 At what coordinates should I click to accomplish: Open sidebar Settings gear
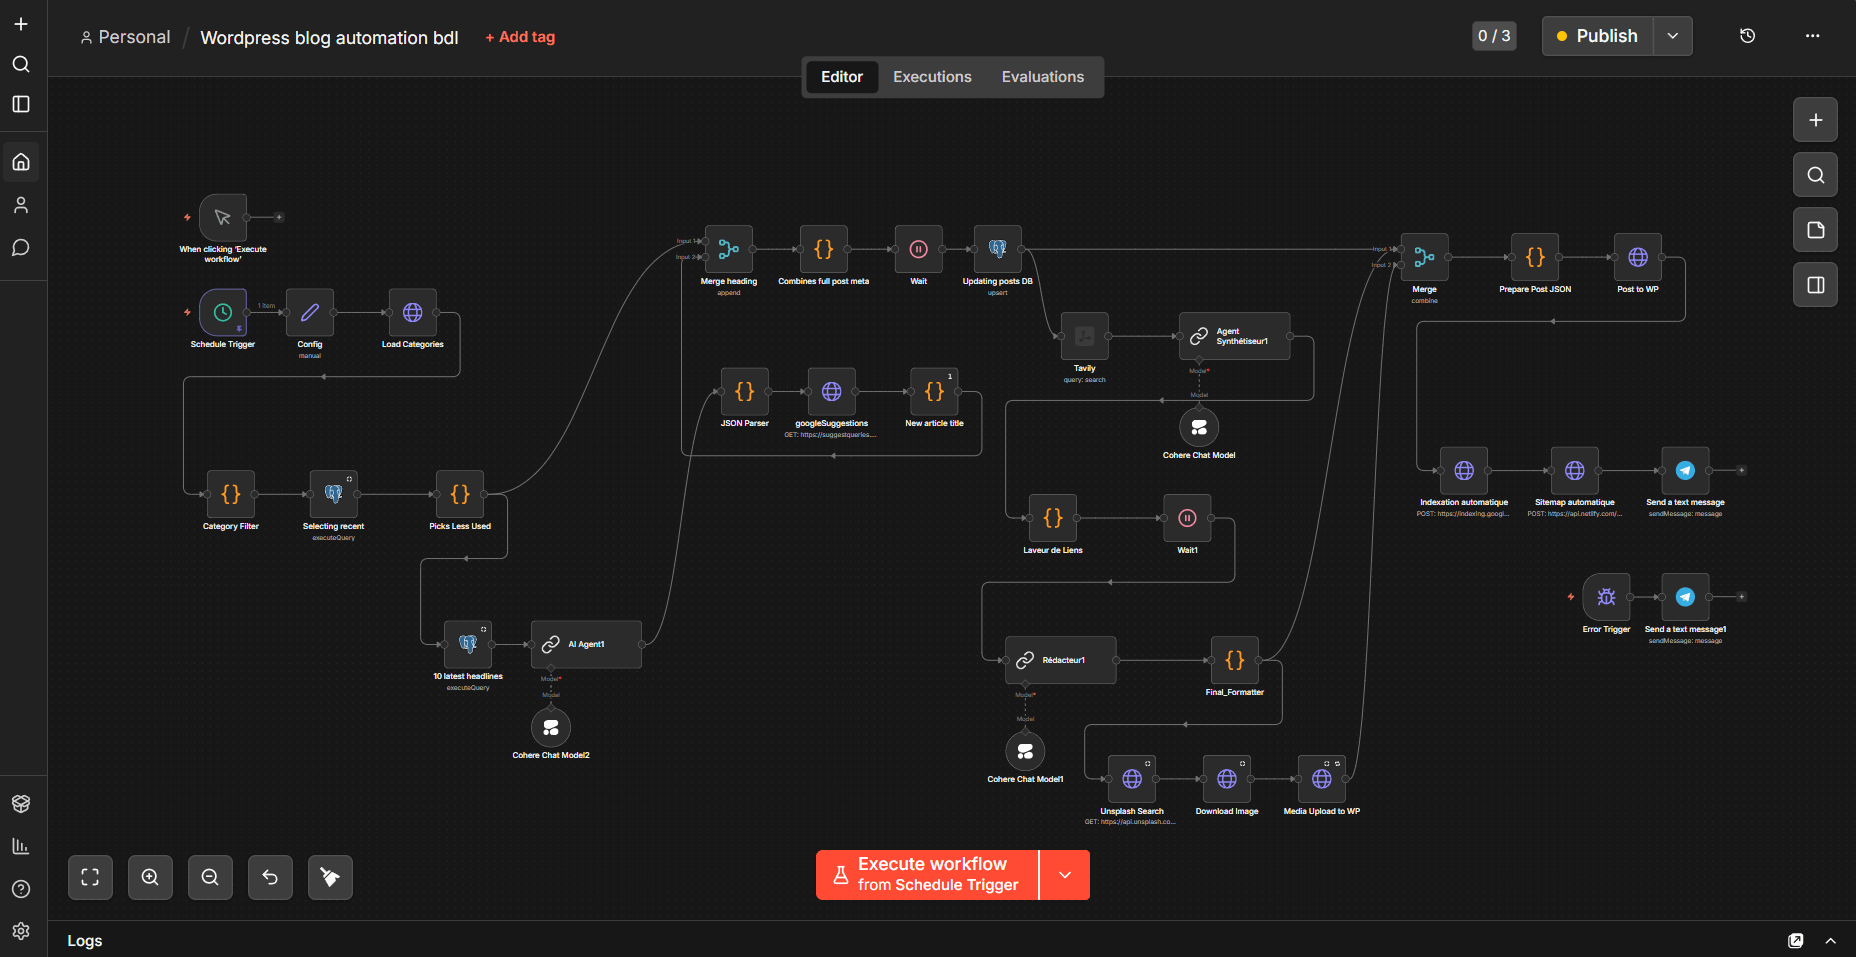click(x=21, y=931)
